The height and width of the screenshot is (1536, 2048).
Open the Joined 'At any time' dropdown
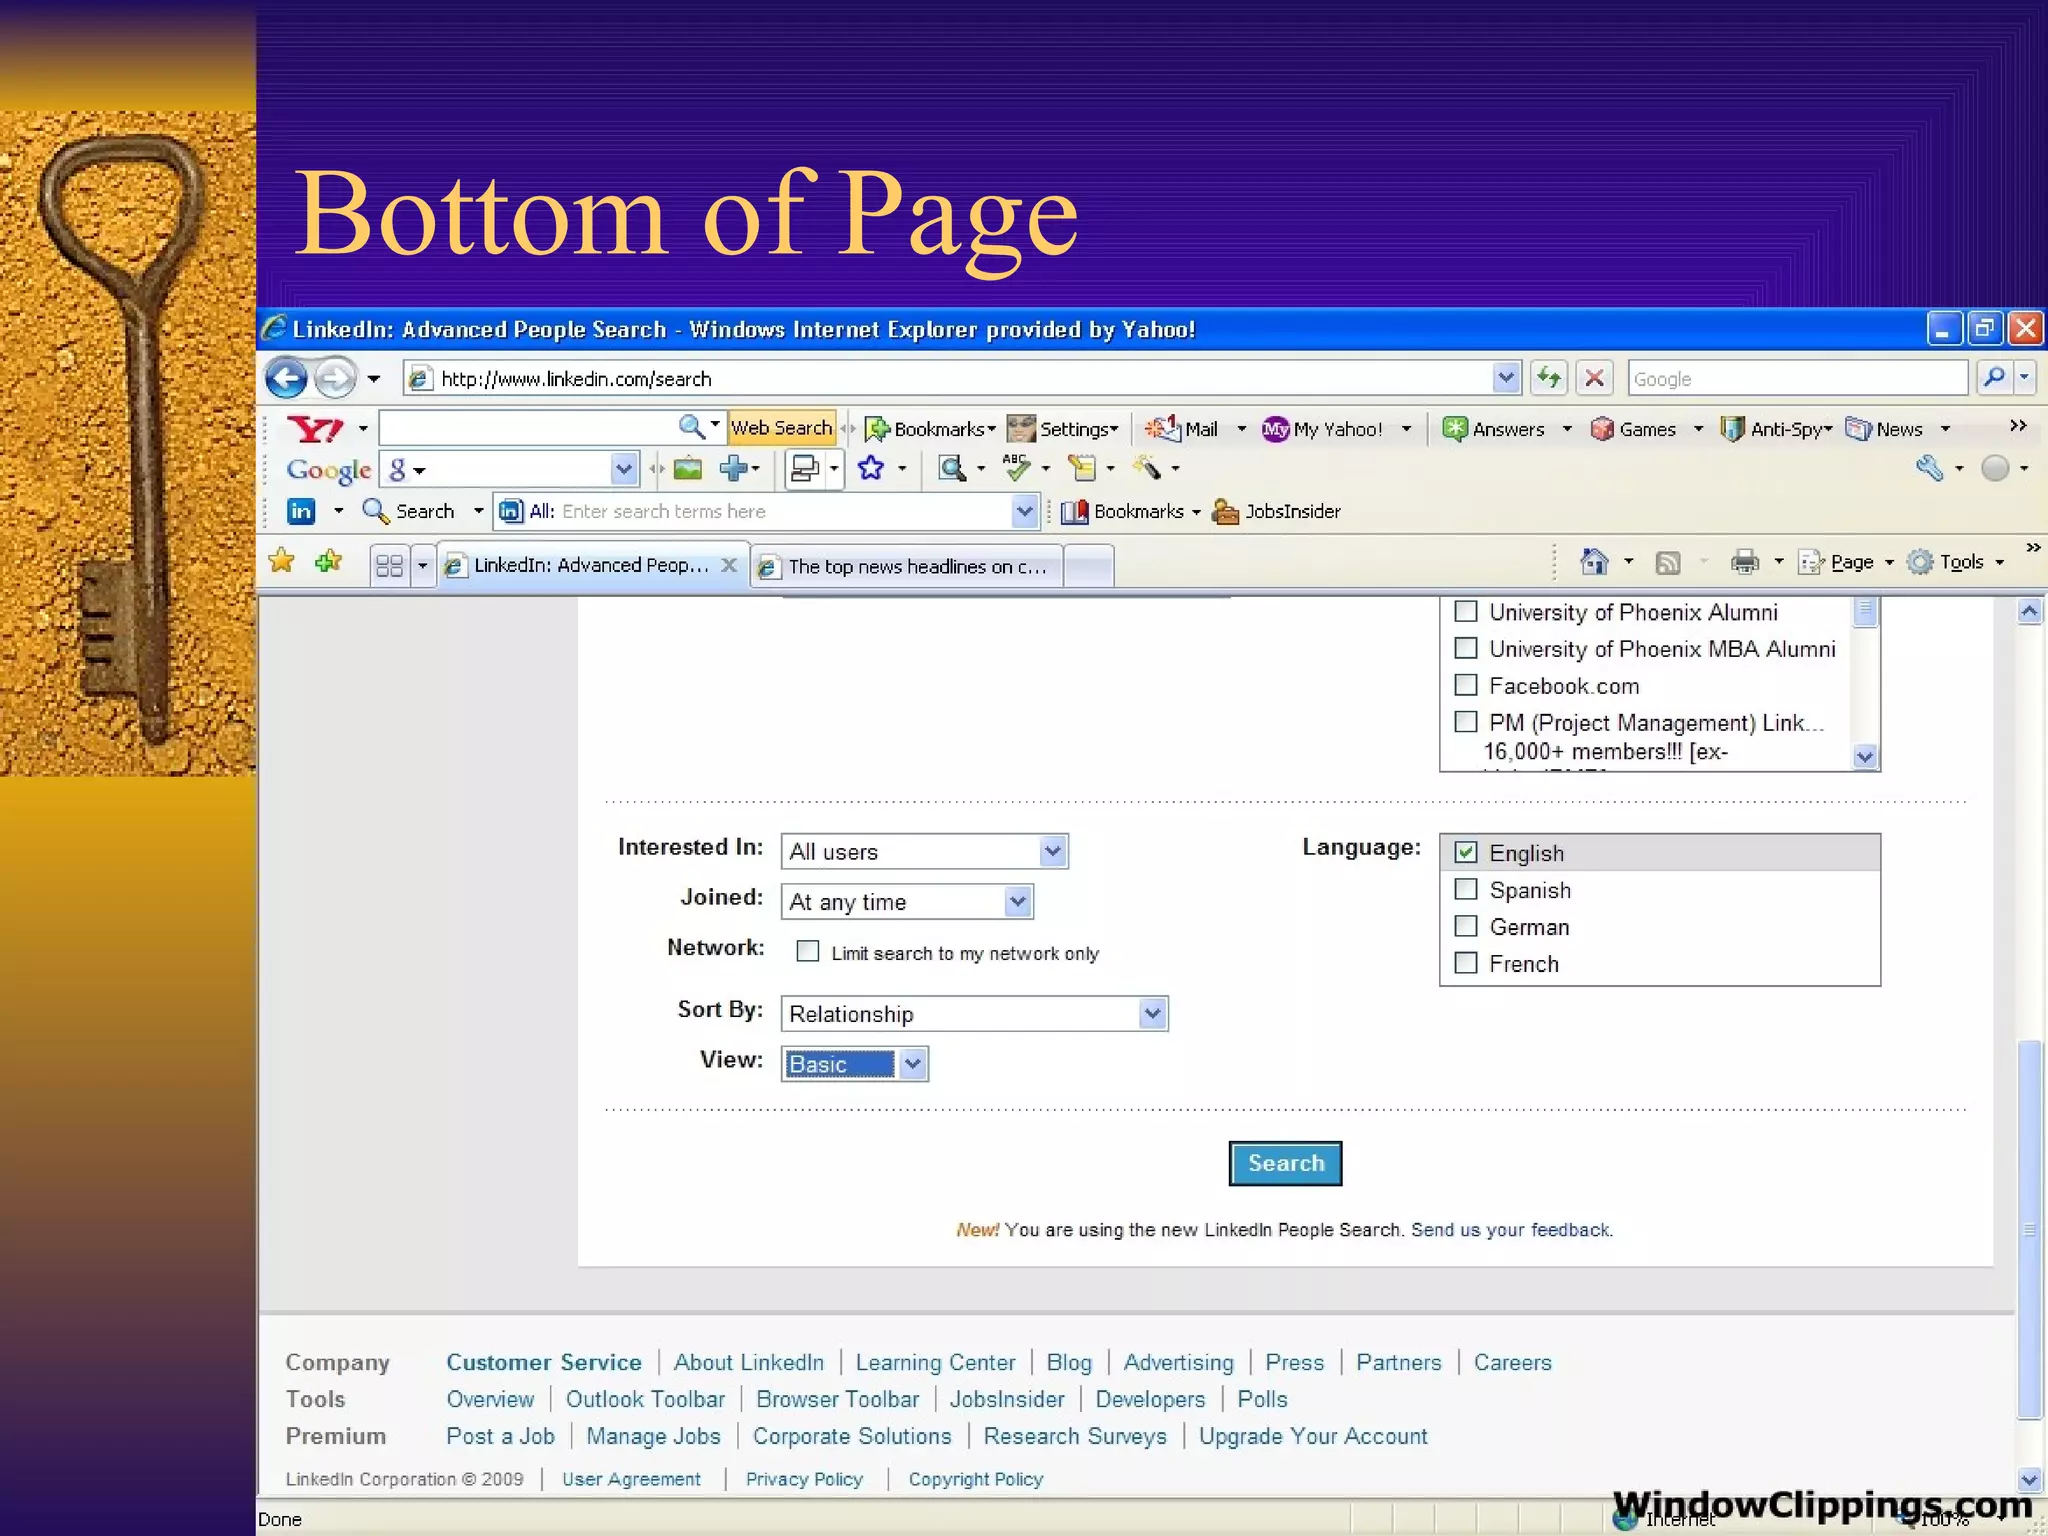click(x=907, y=901)
